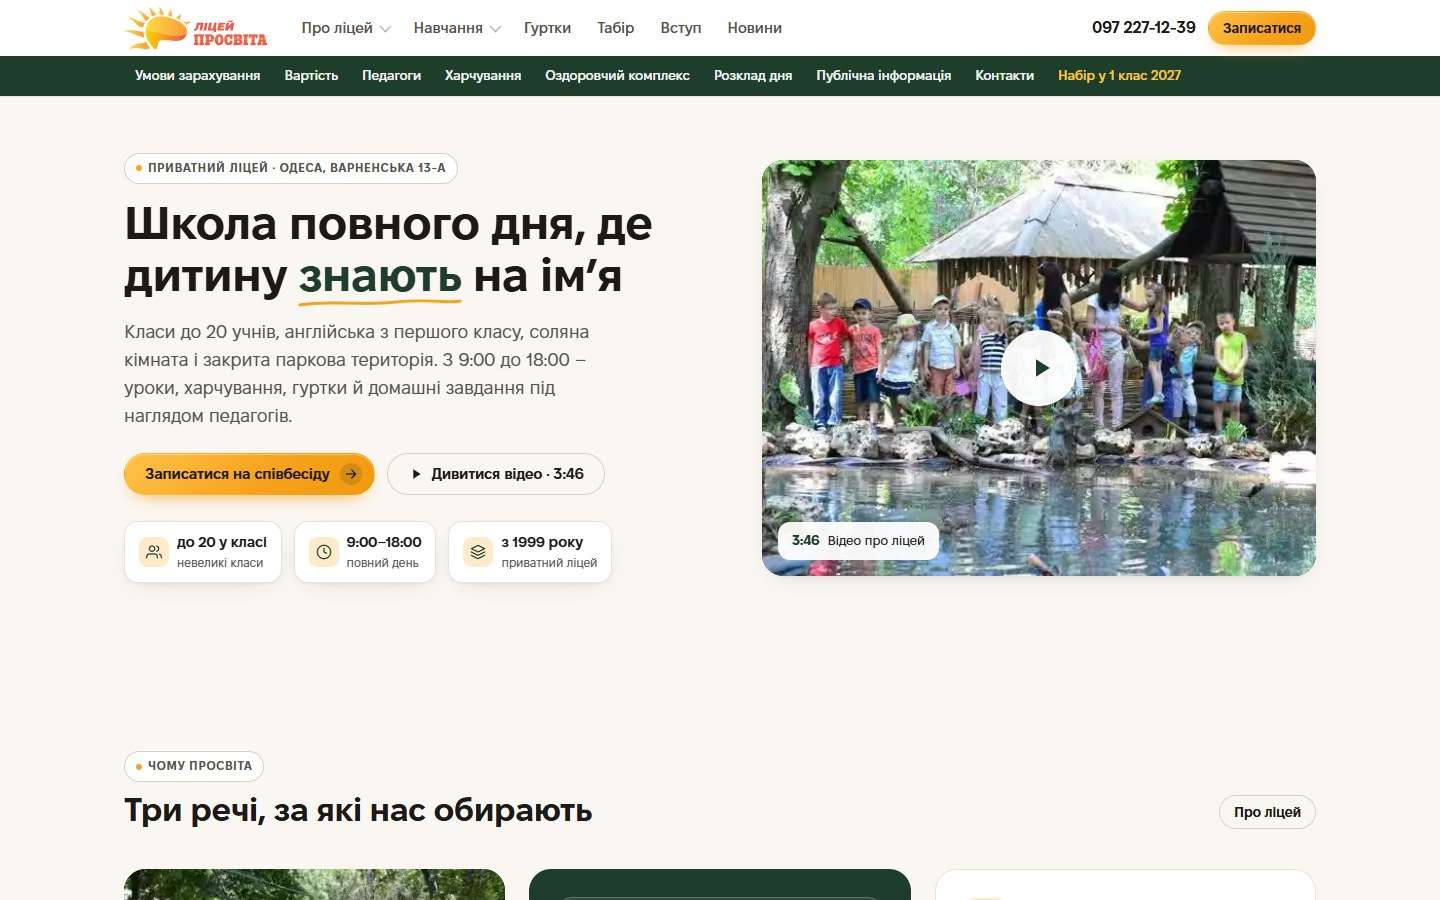Click the Ліцей Просвіта sun logo
Viewport: 1440px width, 900px height.
tap(196, 28)
